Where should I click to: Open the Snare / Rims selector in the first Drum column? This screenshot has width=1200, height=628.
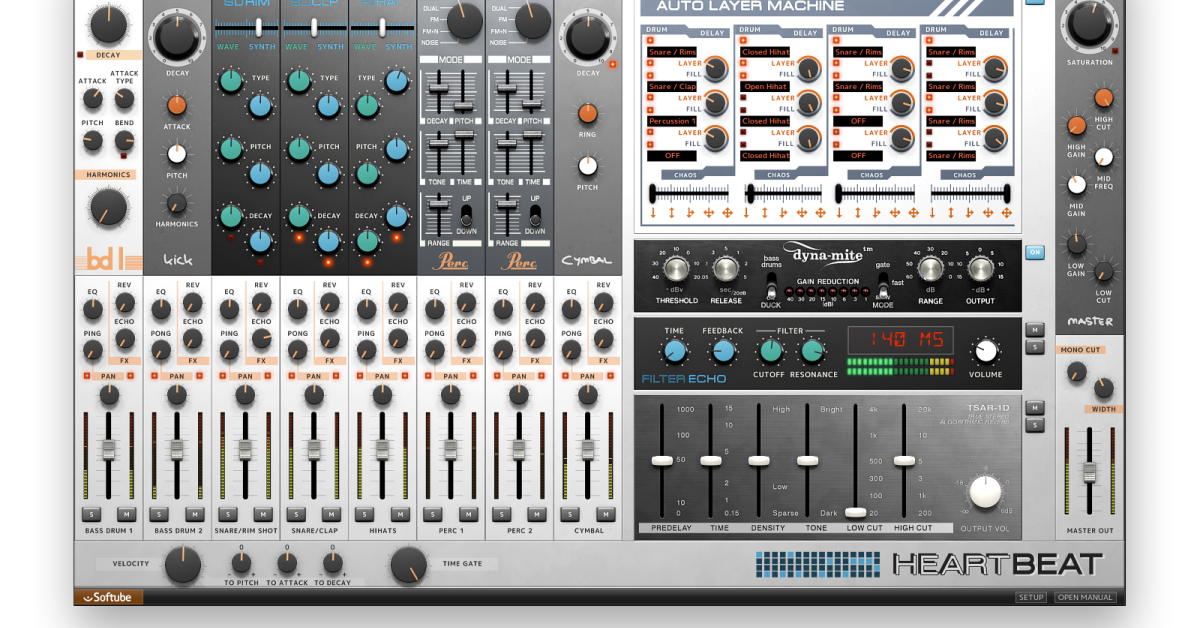(672, 52)
